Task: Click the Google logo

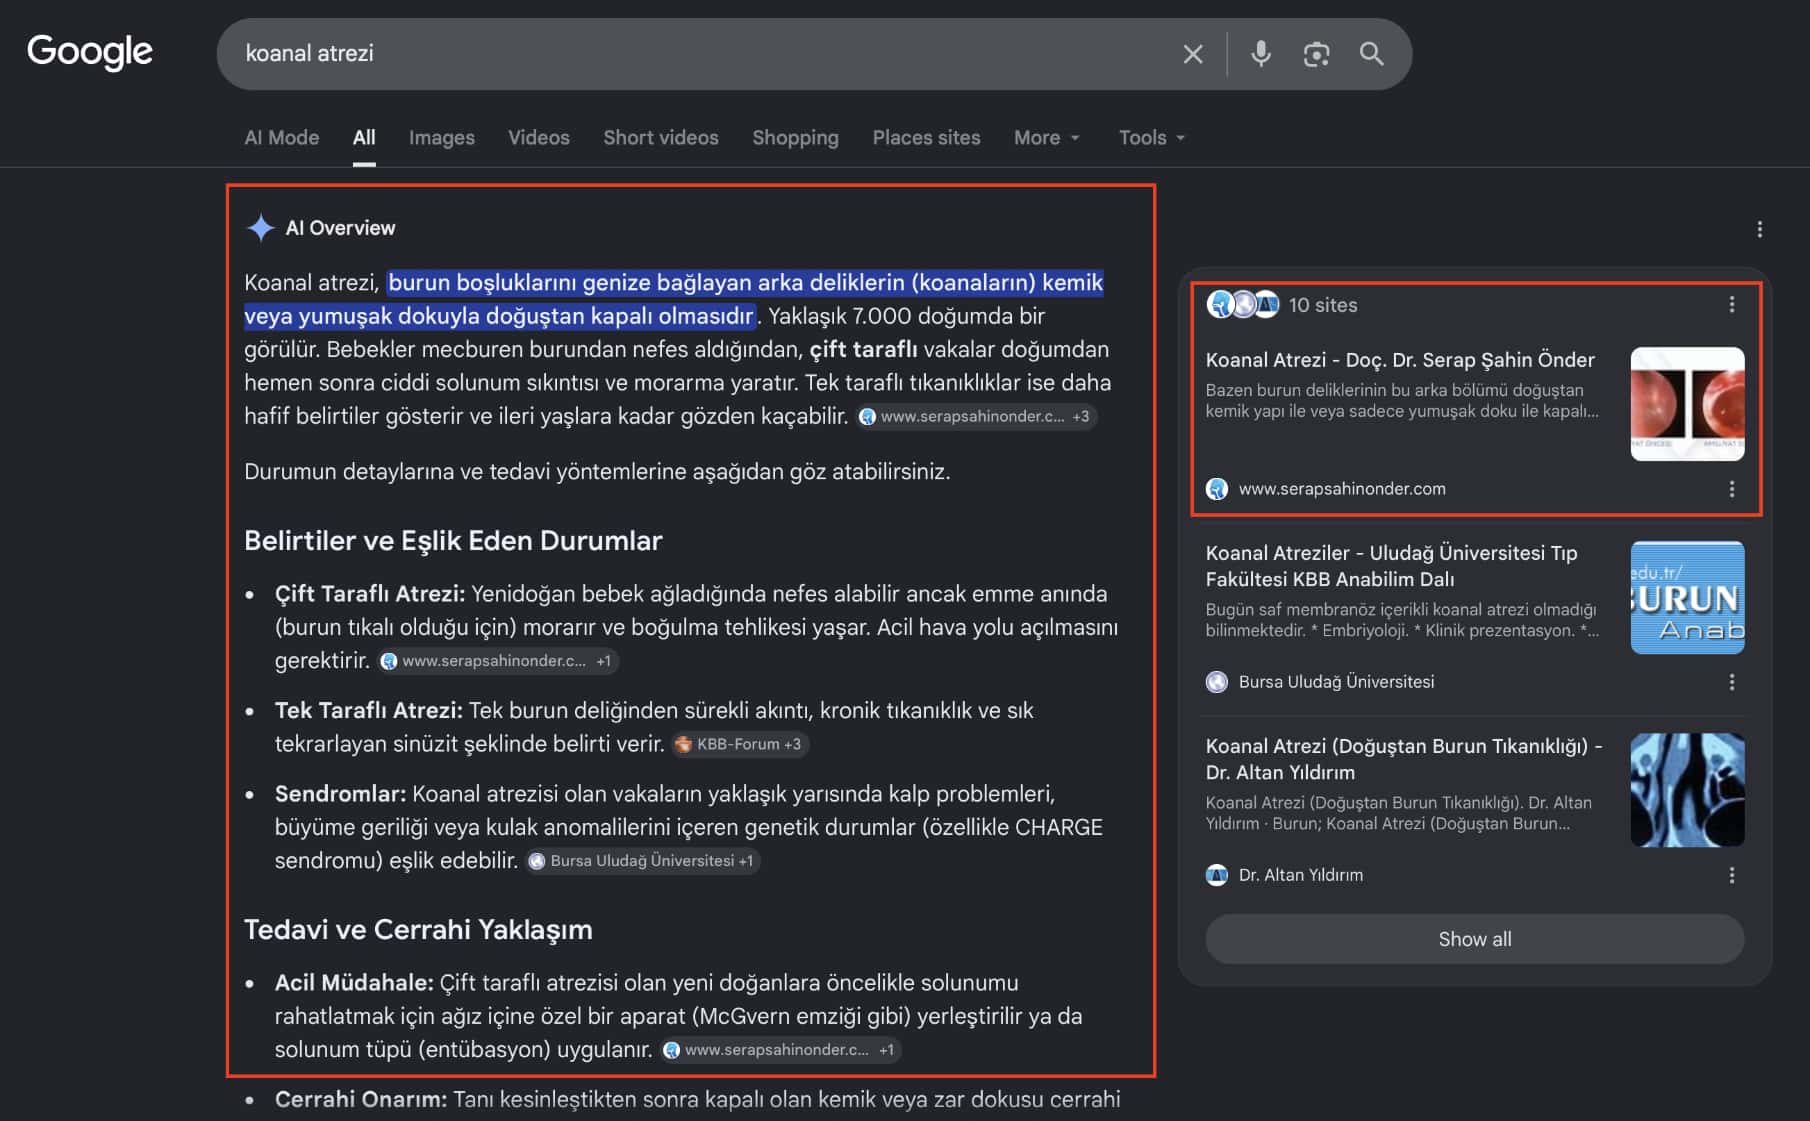Action: pos(90,52)
